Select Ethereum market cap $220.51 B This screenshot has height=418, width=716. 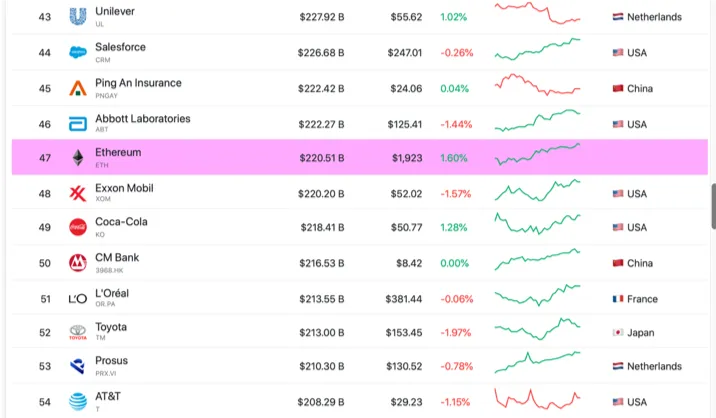tap(321, 158)
